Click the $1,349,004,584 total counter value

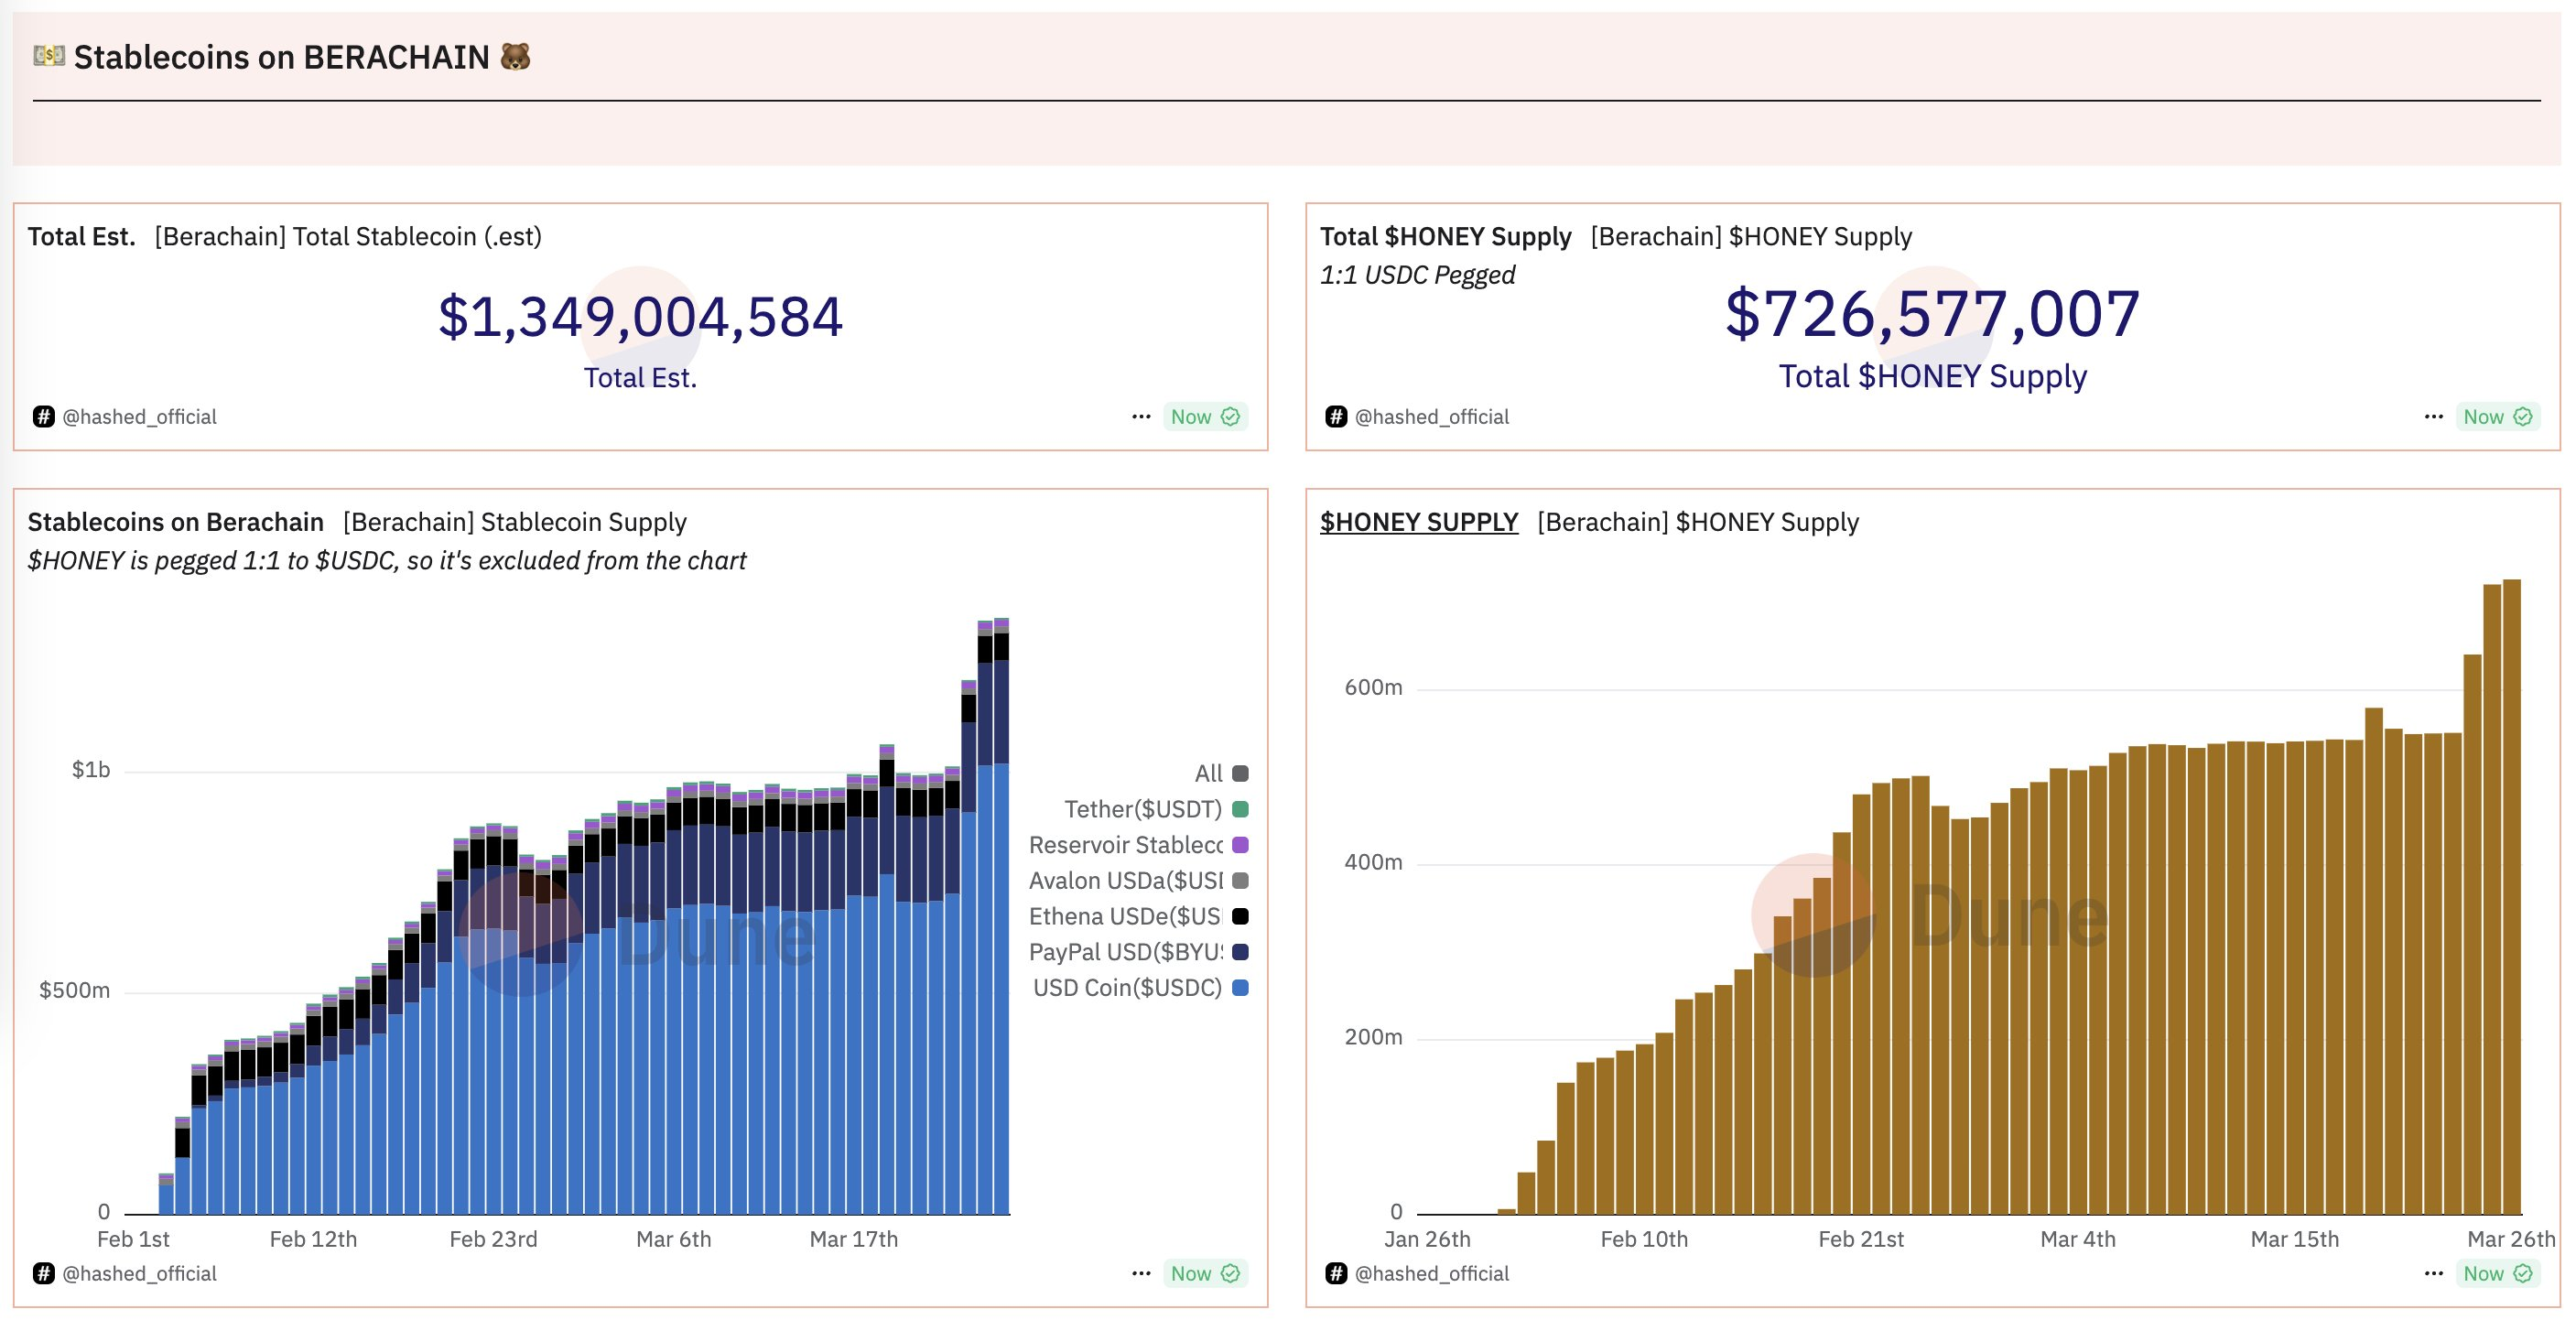click(x=640, y=317)
